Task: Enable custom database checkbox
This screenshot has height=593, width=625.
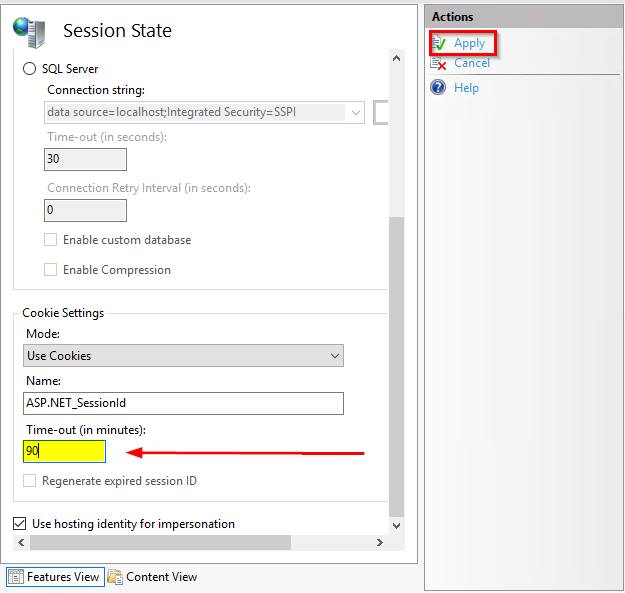Action: [x=50, y=240]
